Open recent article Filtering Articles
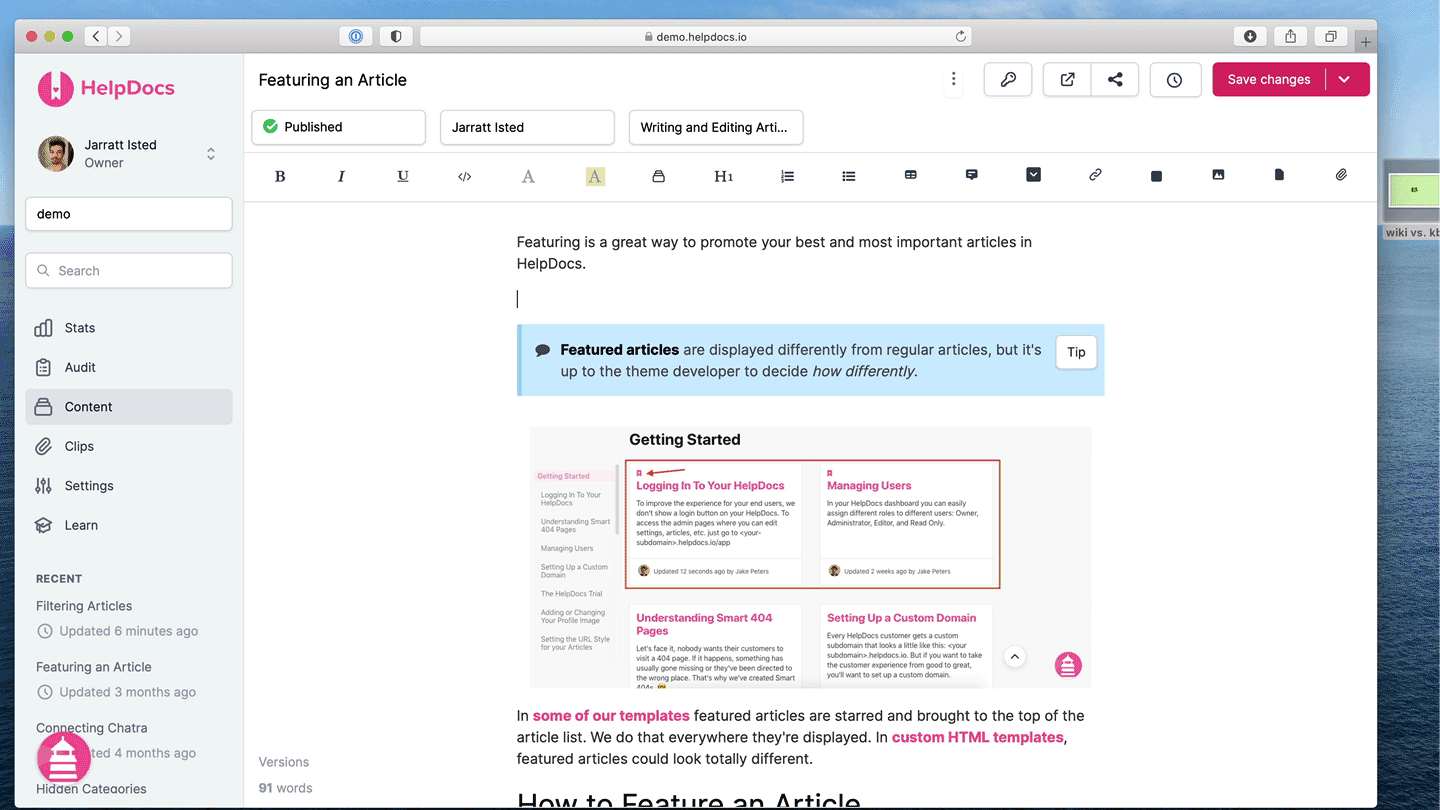 click(84, 606)
